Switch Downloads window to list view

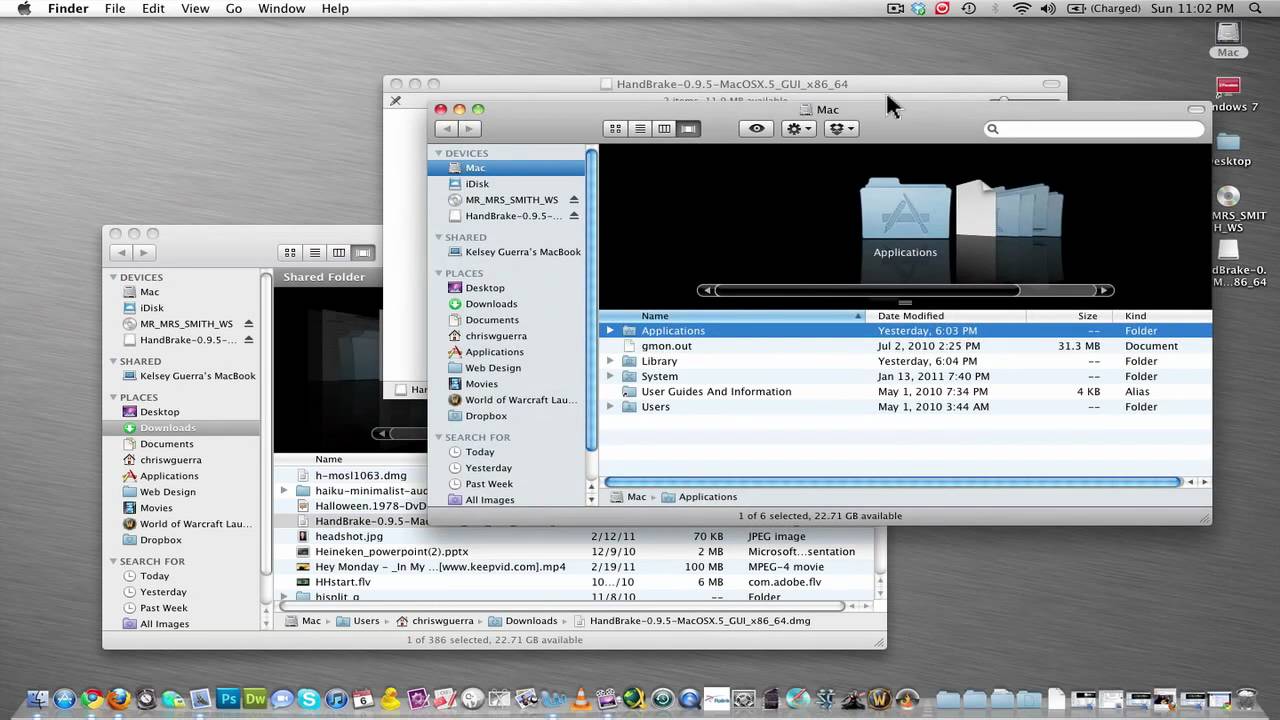(314, 253)
